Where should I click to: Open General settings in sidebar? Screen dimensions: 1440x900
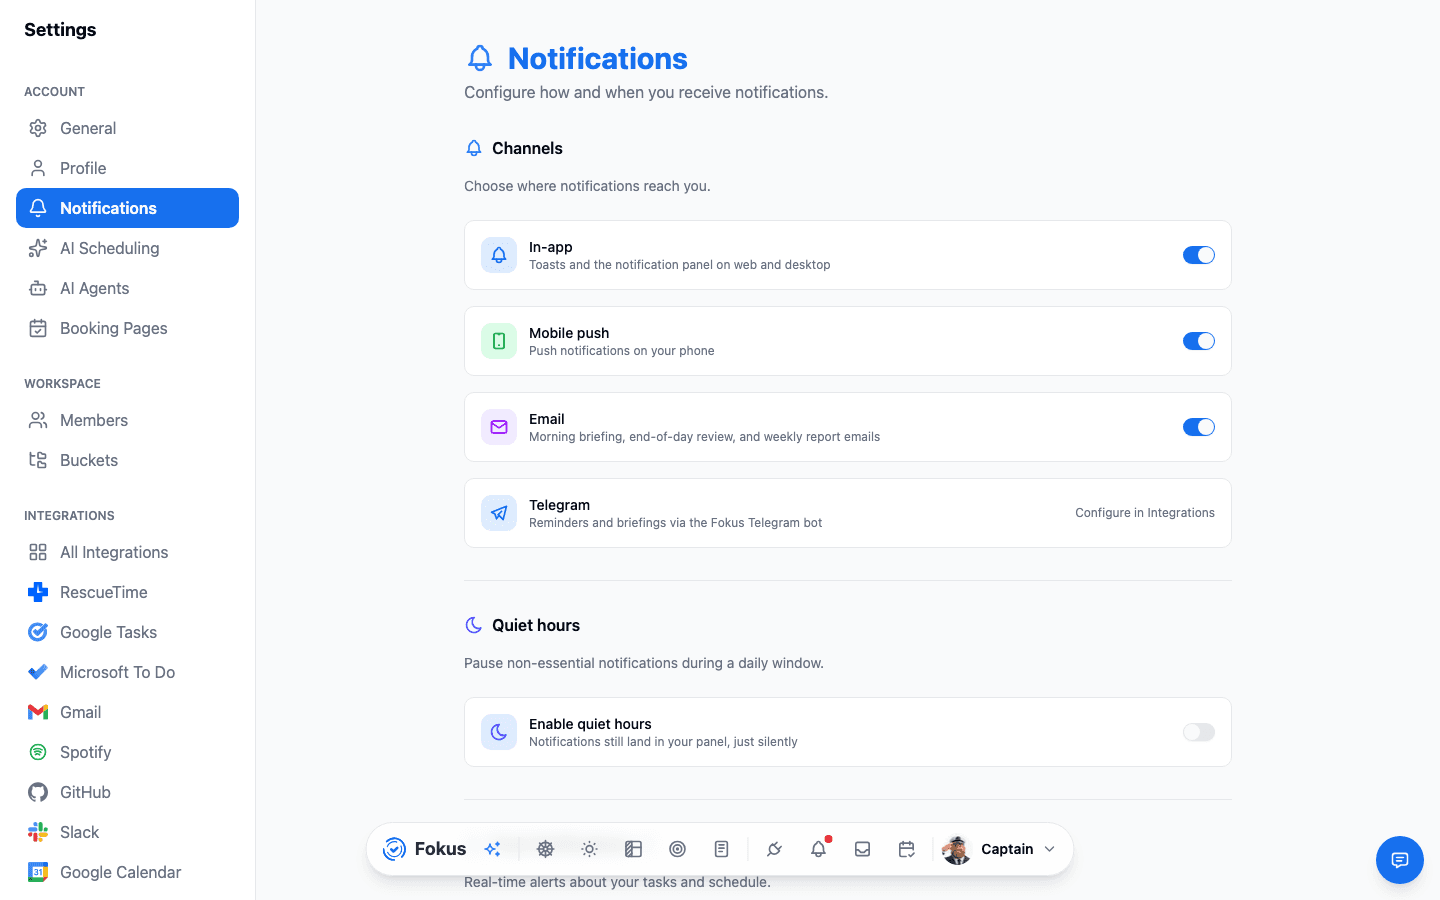click(x=127, y=128)
